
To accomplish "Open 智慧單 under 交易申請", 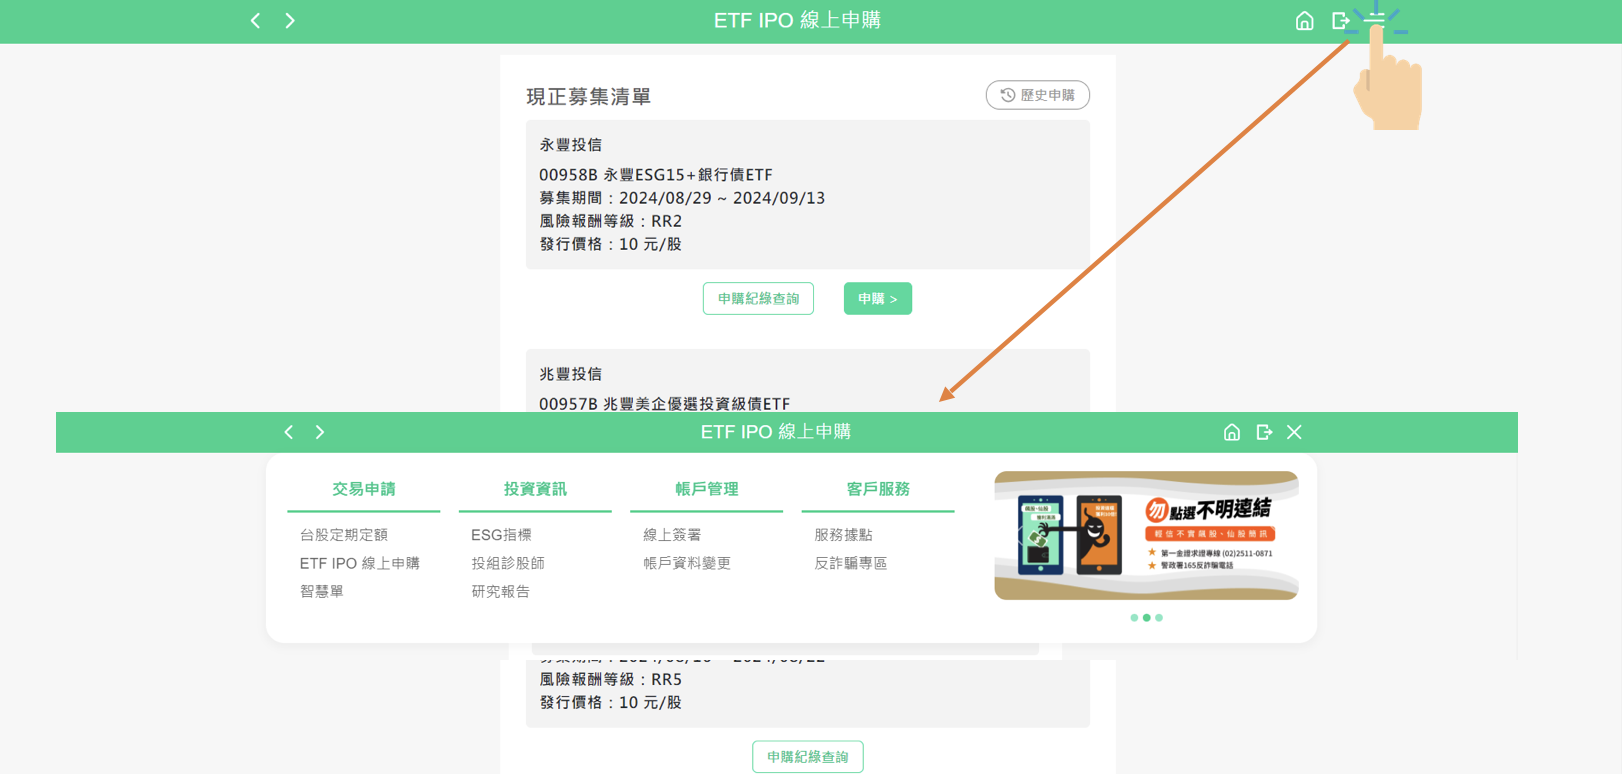I will tap(322, 591).
